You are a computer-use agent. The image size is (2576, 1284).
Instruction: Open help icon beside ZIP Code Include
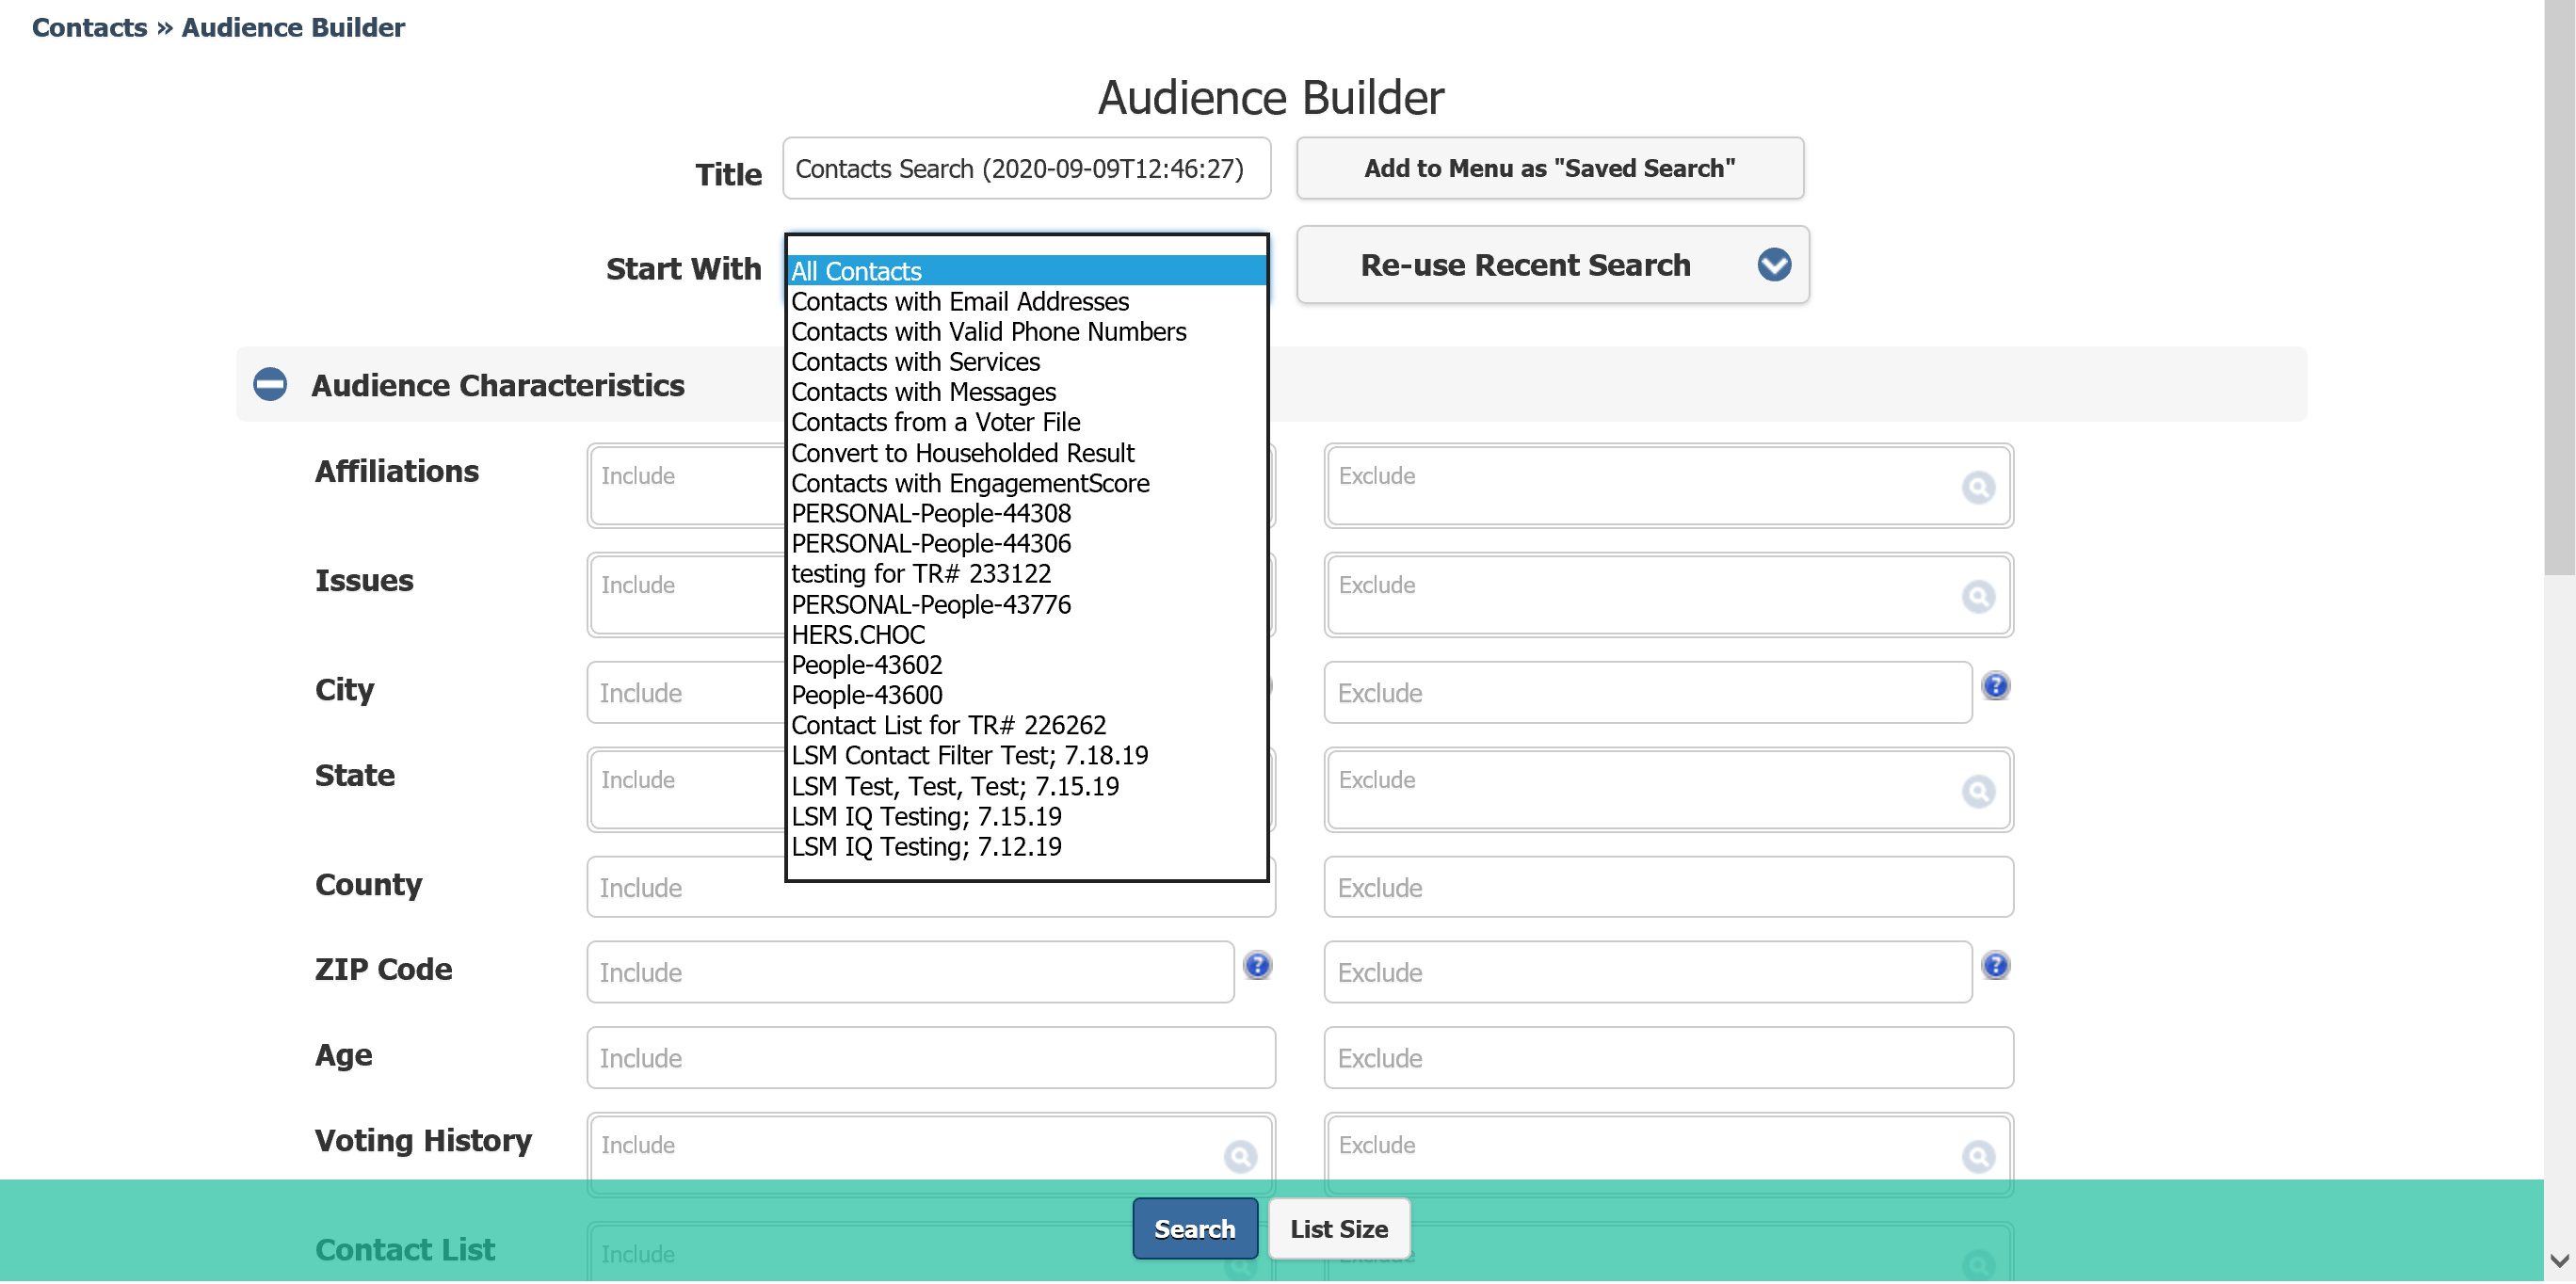click(x=1257, y=966)
